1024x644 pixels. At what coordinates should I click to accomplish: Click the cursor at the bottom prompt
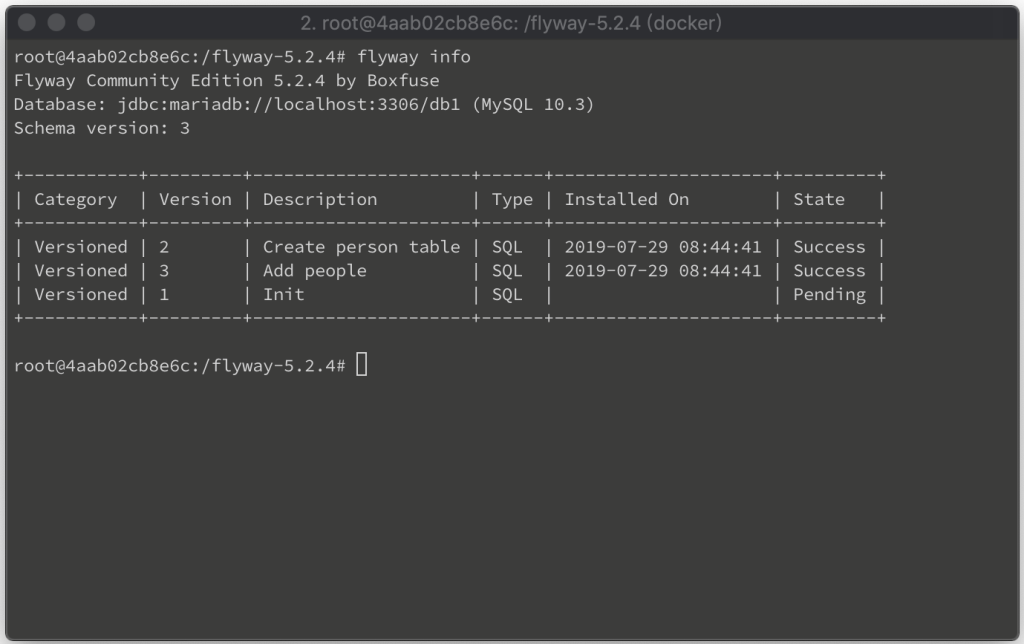[362, 364]
